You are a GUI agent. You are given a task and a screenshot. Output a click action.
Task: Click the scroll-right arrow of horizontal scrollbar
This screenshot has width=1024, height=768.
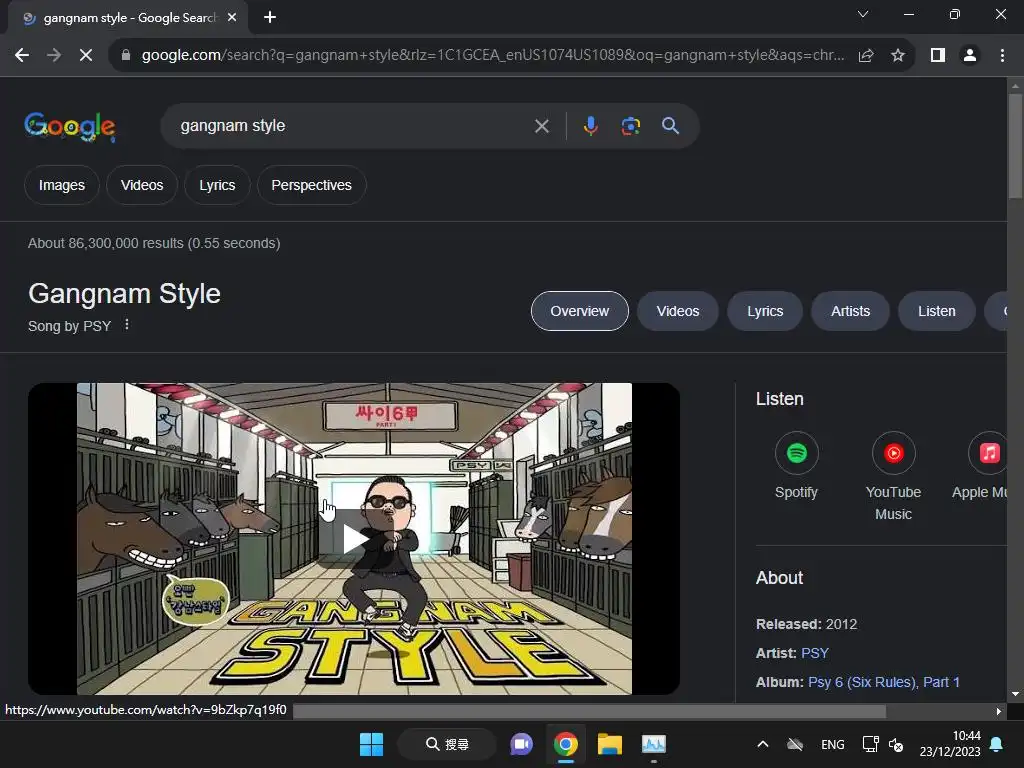click(999, 712)
